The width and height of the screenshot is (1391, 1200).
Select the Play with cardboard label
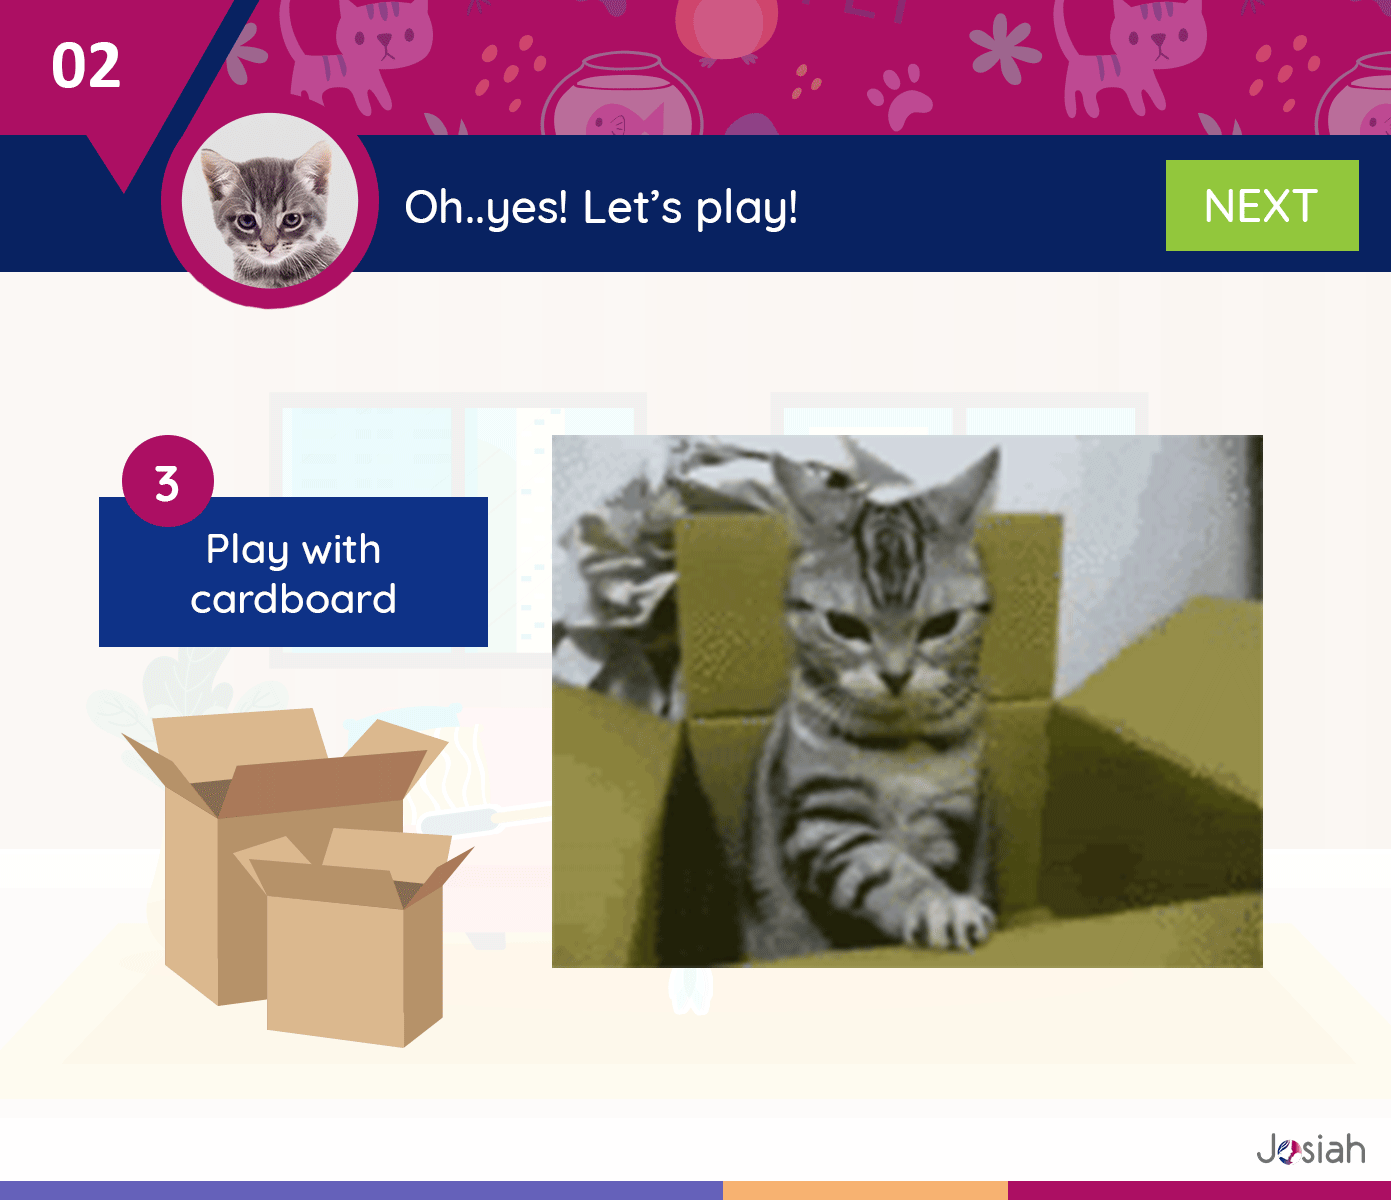(x=293, y=572)
